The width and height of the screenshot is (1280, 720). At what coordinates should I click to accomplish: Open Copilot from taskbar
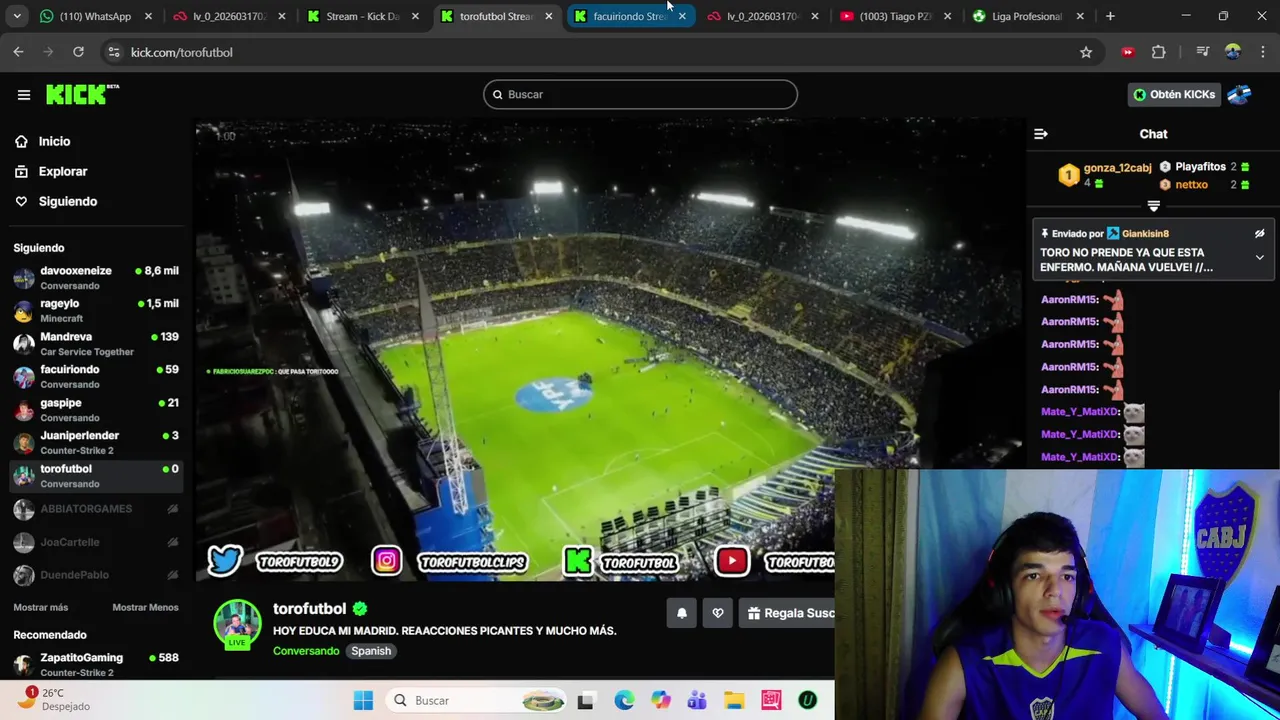tap(661, 701)
